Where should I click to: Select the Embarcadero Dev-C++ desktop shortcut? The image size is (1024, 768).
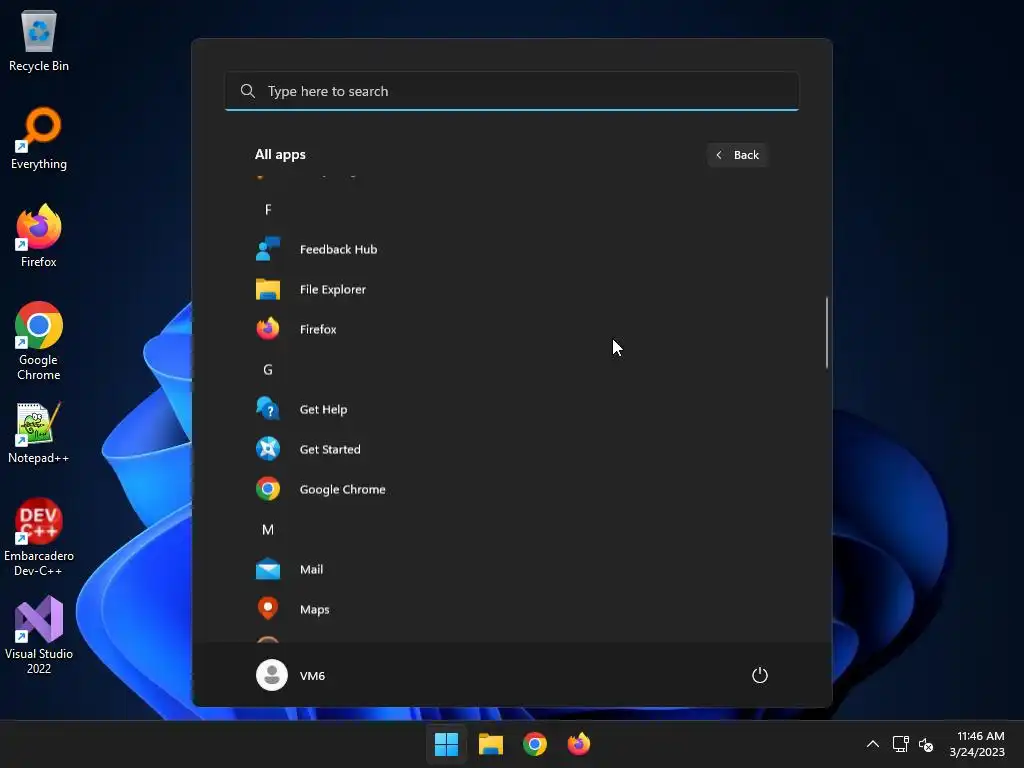(x=39, y=537)
